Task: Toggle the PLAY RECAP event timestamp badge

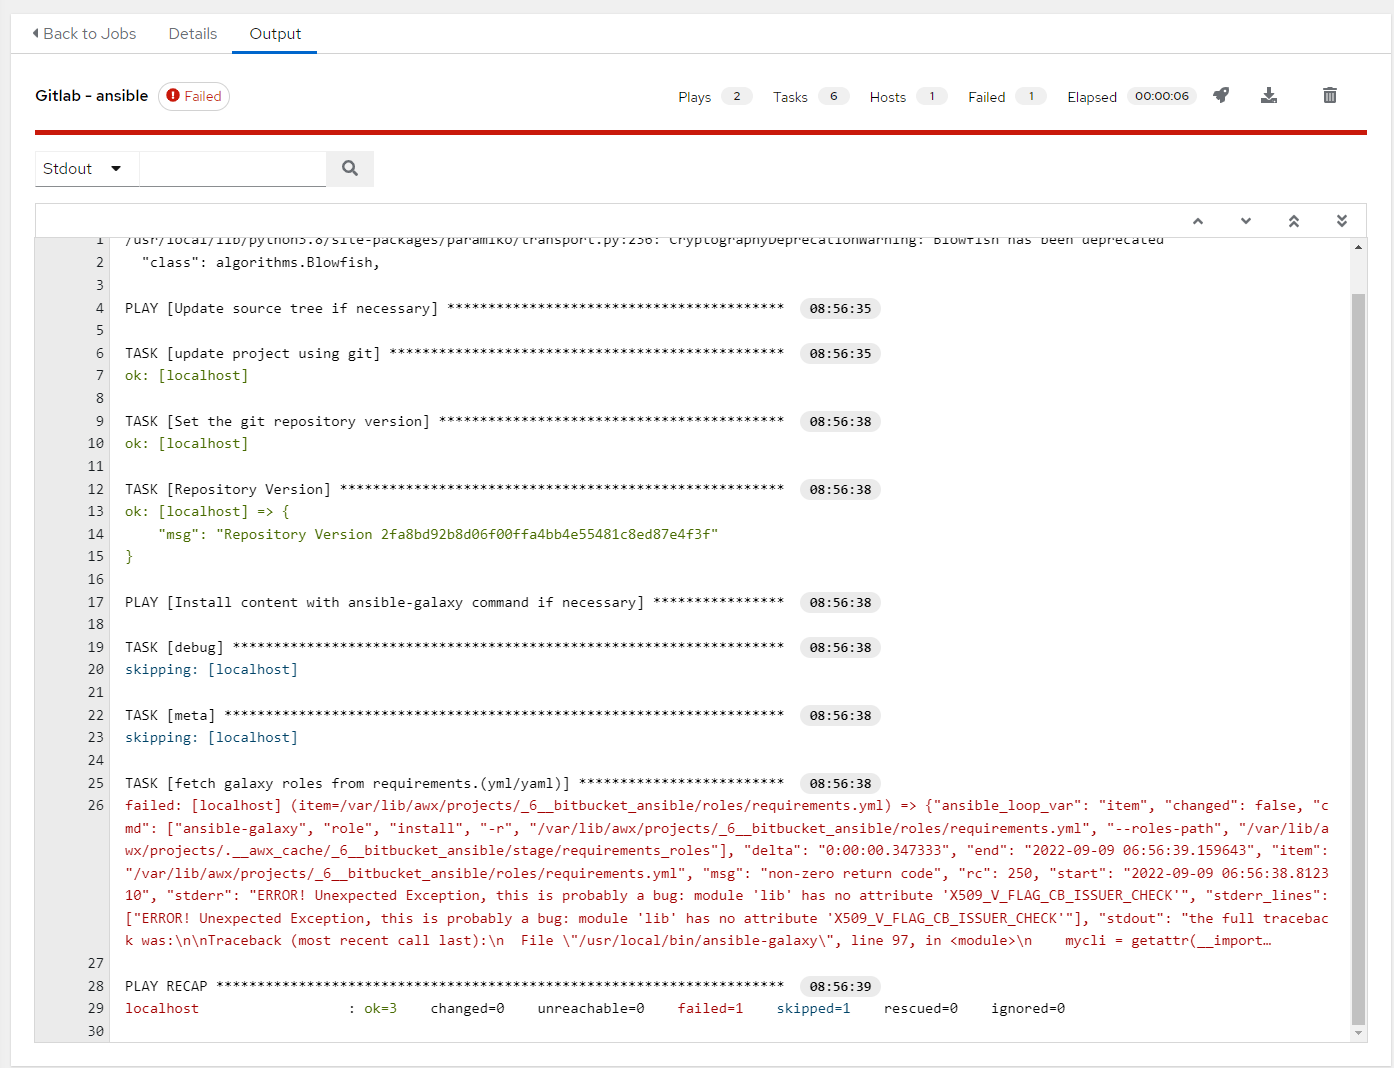Action: coord(840,986)
